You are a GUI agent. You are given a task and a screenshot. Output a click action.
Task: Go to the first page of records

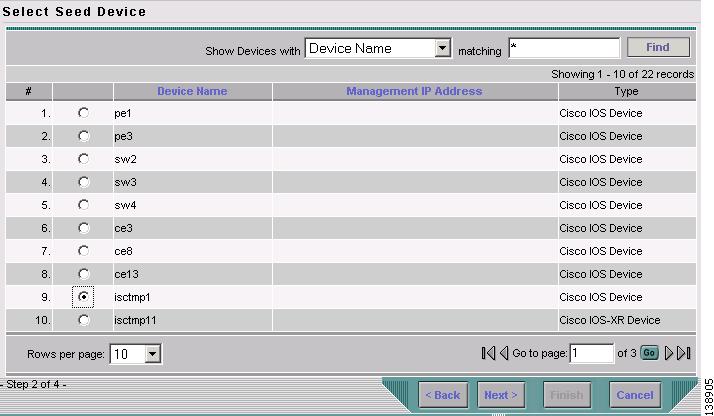pos(488,353)
